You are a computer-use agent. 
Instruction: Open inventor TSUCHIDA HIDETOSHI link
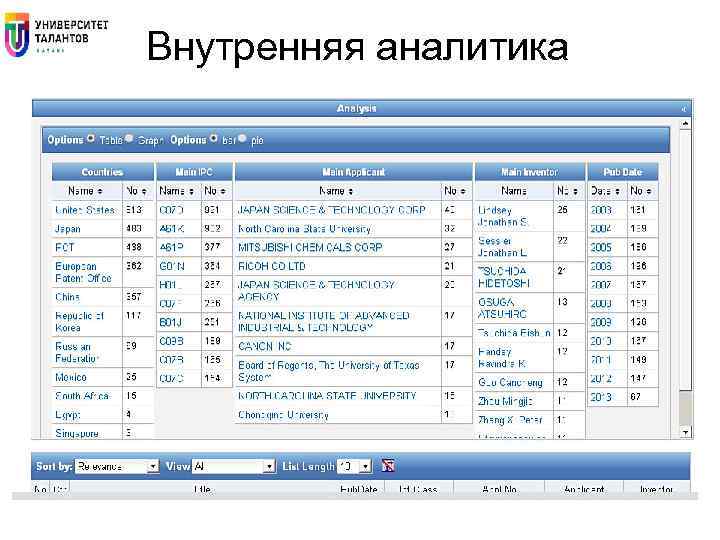tap(504, 277)
